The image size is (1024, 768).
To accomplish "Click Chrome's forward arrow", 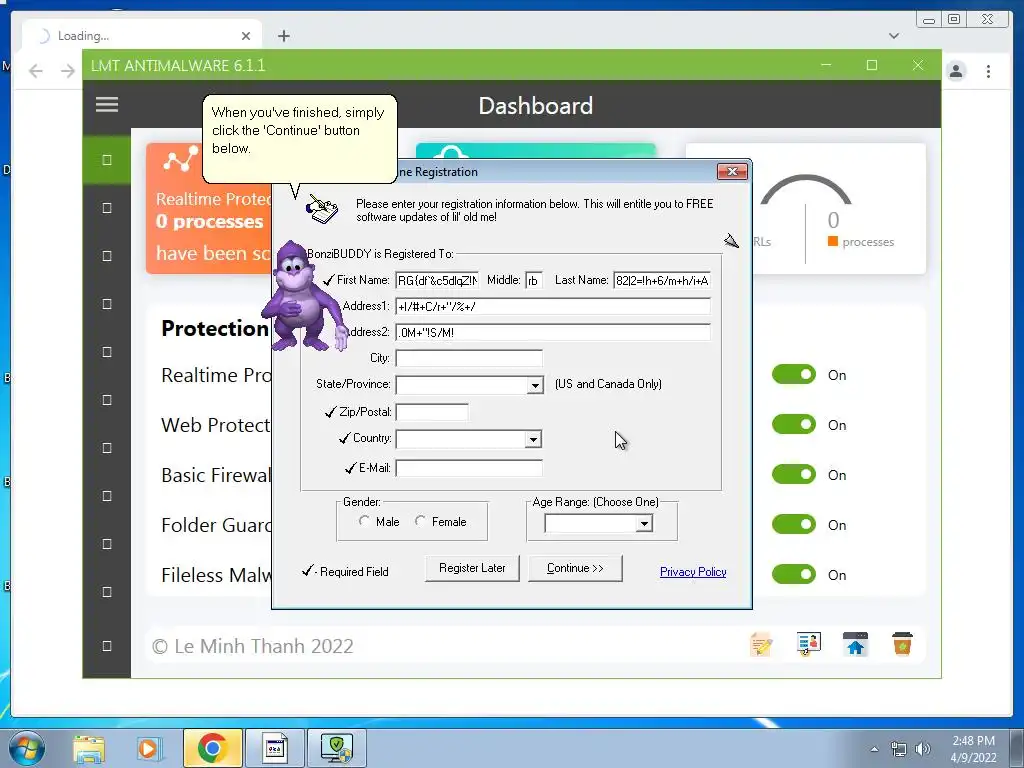I will [x=67, y=71].
